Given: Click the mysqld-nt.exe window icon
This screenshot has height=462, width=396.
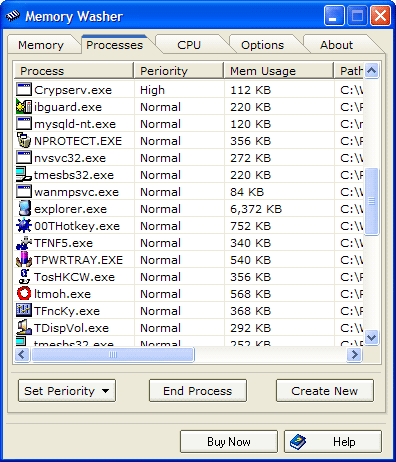Looking at the screenshot, I should click(x=24, y=124).
